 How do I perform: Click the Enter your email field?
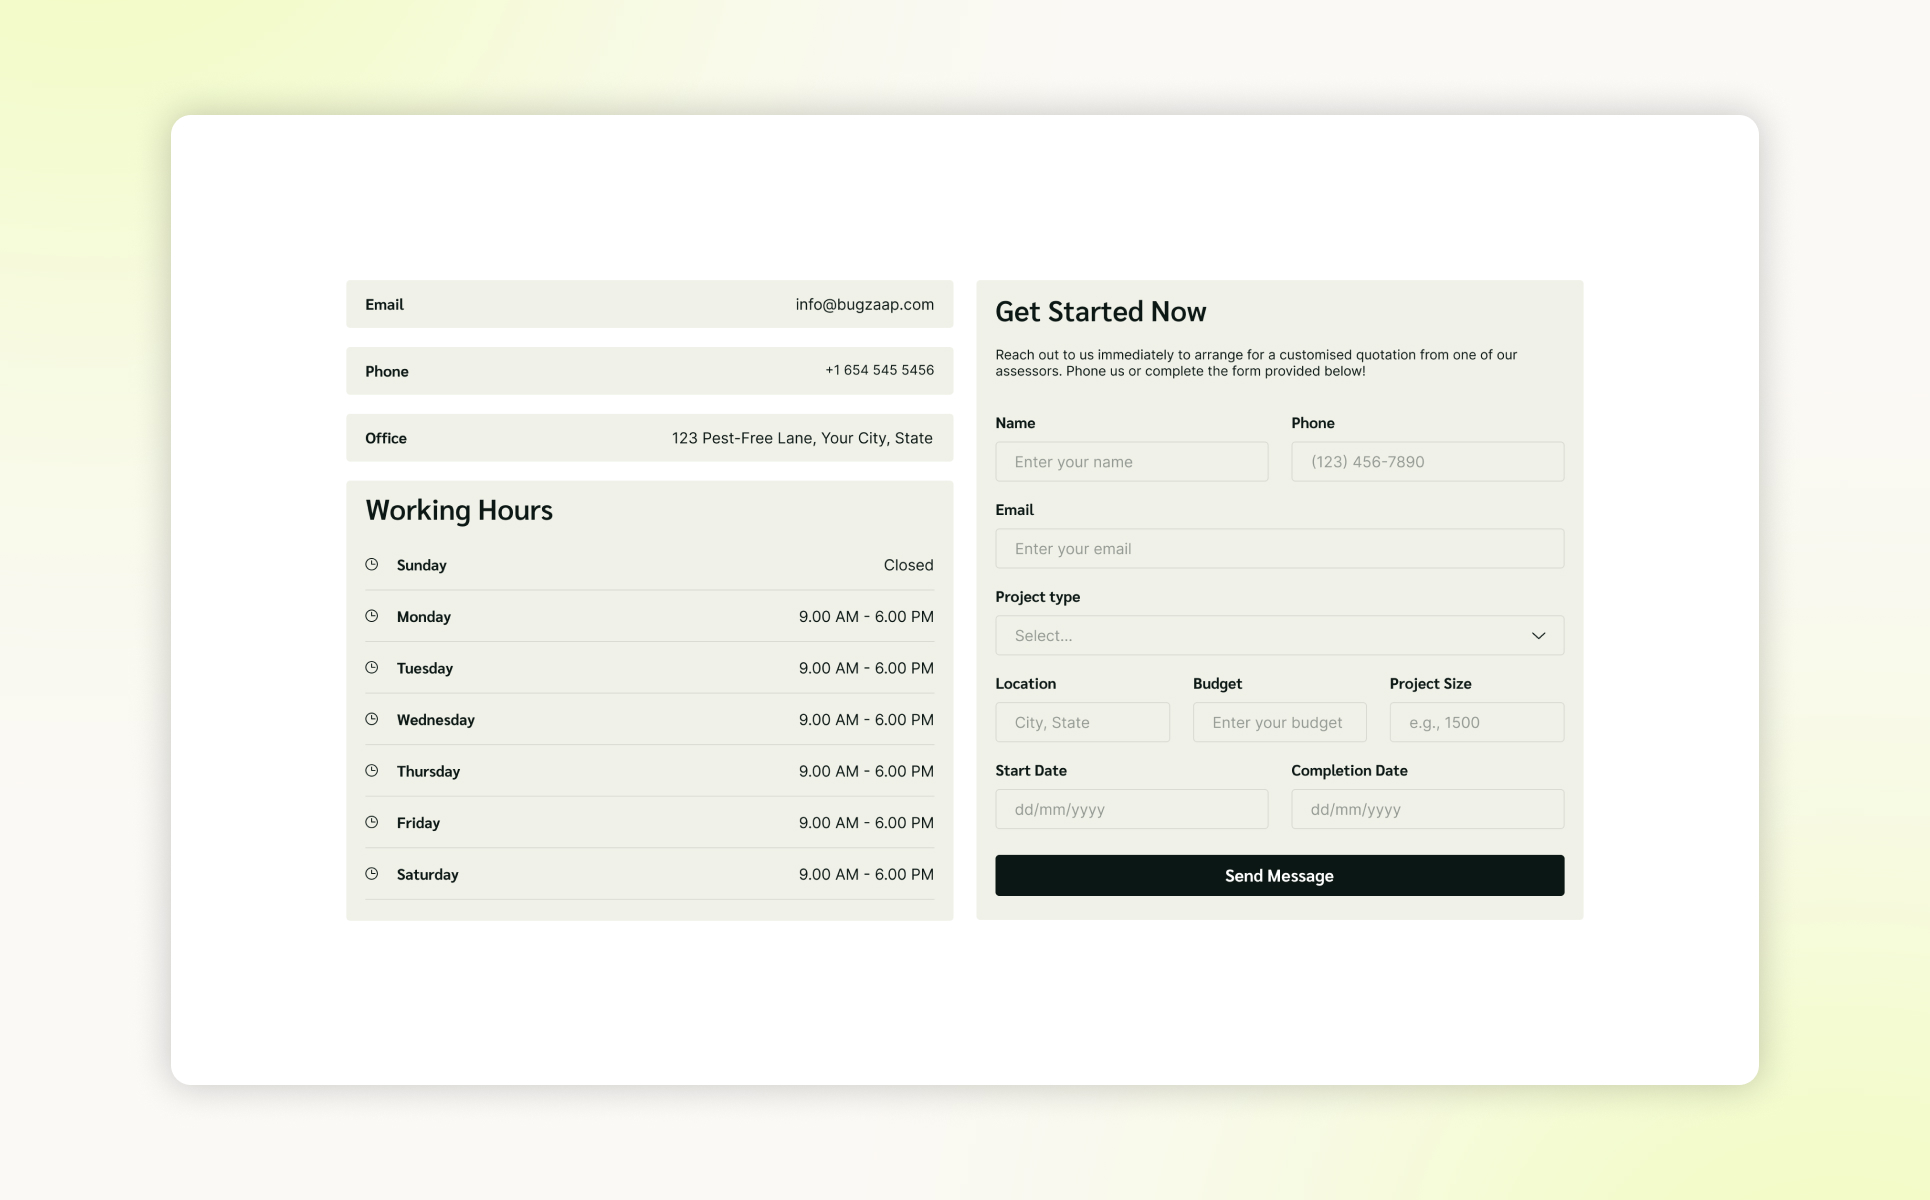(x=1279, y=549)
